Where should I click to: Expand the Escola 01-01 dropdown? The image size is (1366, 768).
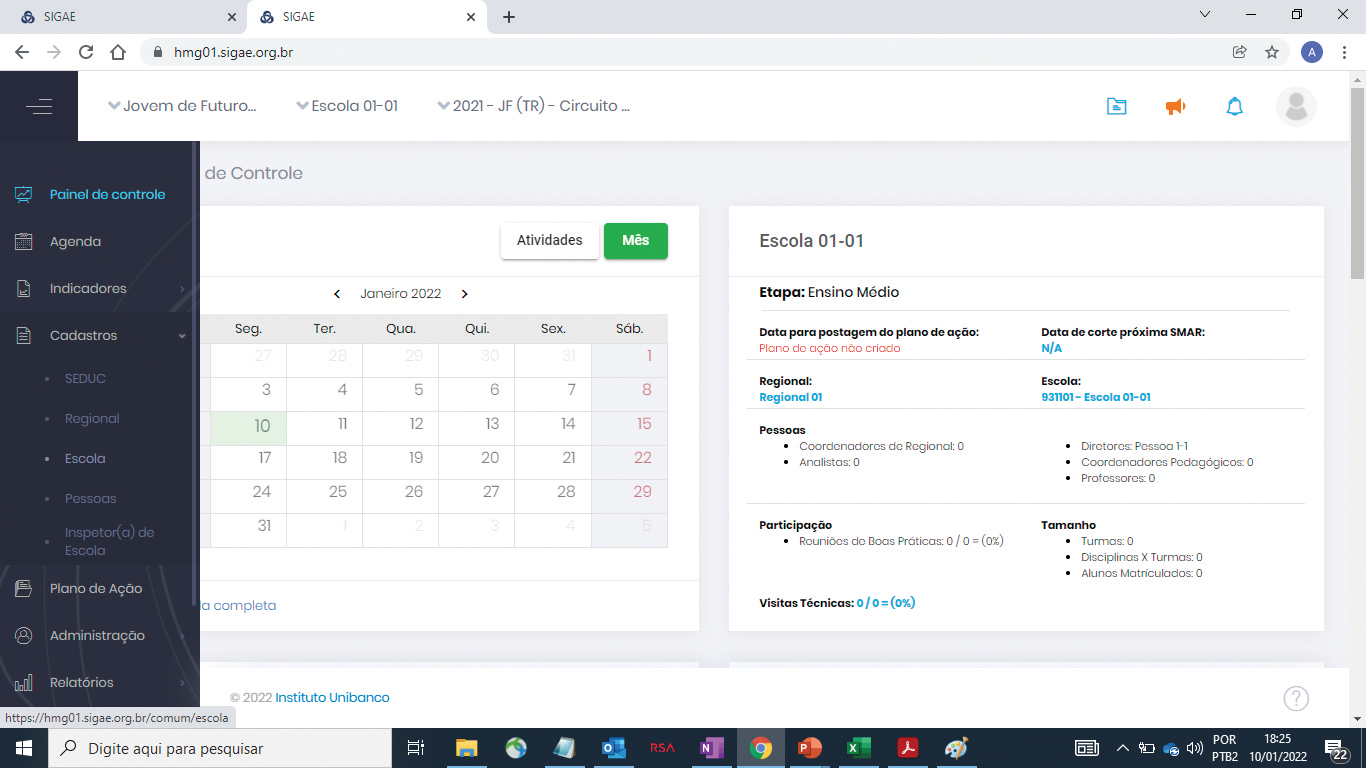347,106
